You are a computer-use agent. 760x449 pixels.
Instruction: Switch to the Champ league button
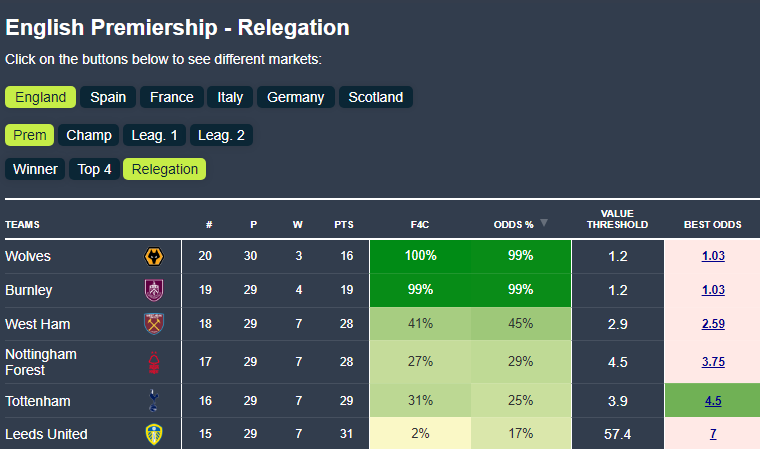tap(89, 135)
